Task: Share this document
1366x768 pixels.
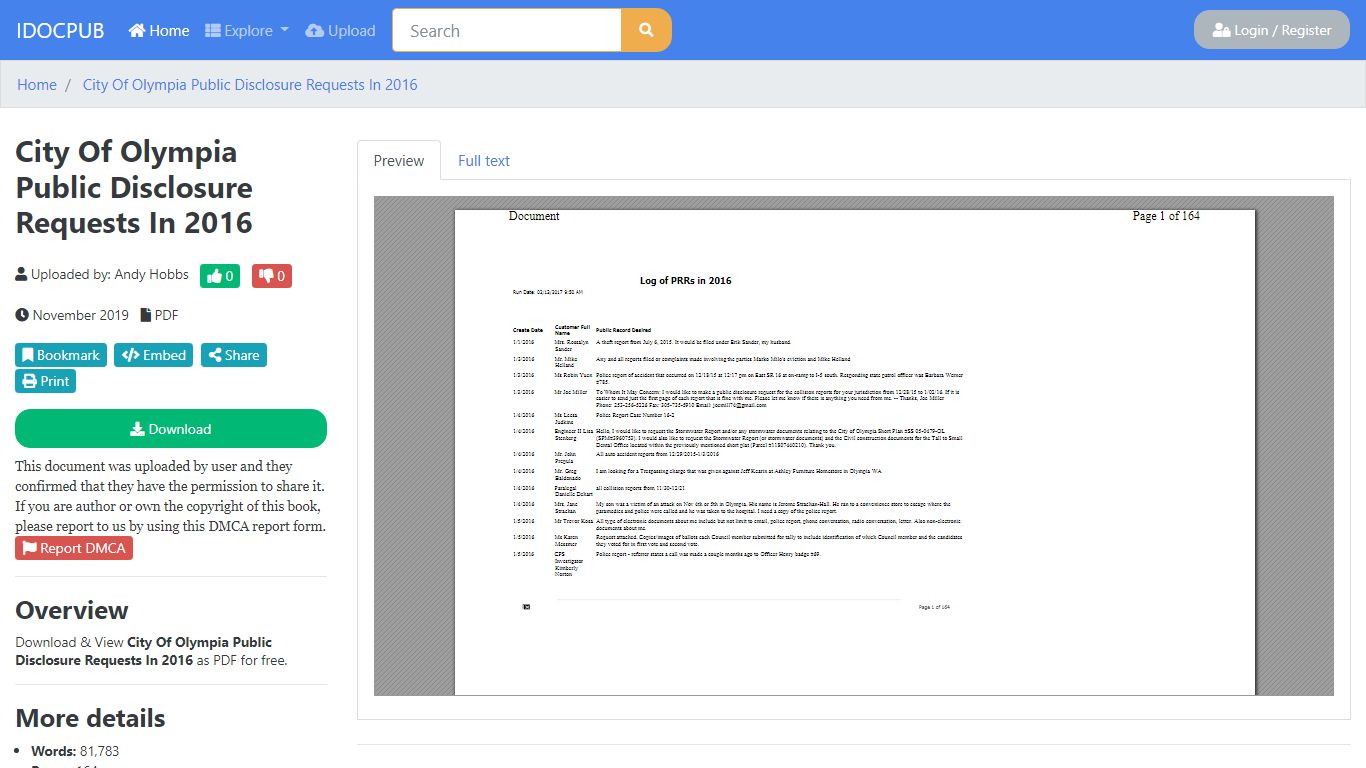Action: (234, 355)
